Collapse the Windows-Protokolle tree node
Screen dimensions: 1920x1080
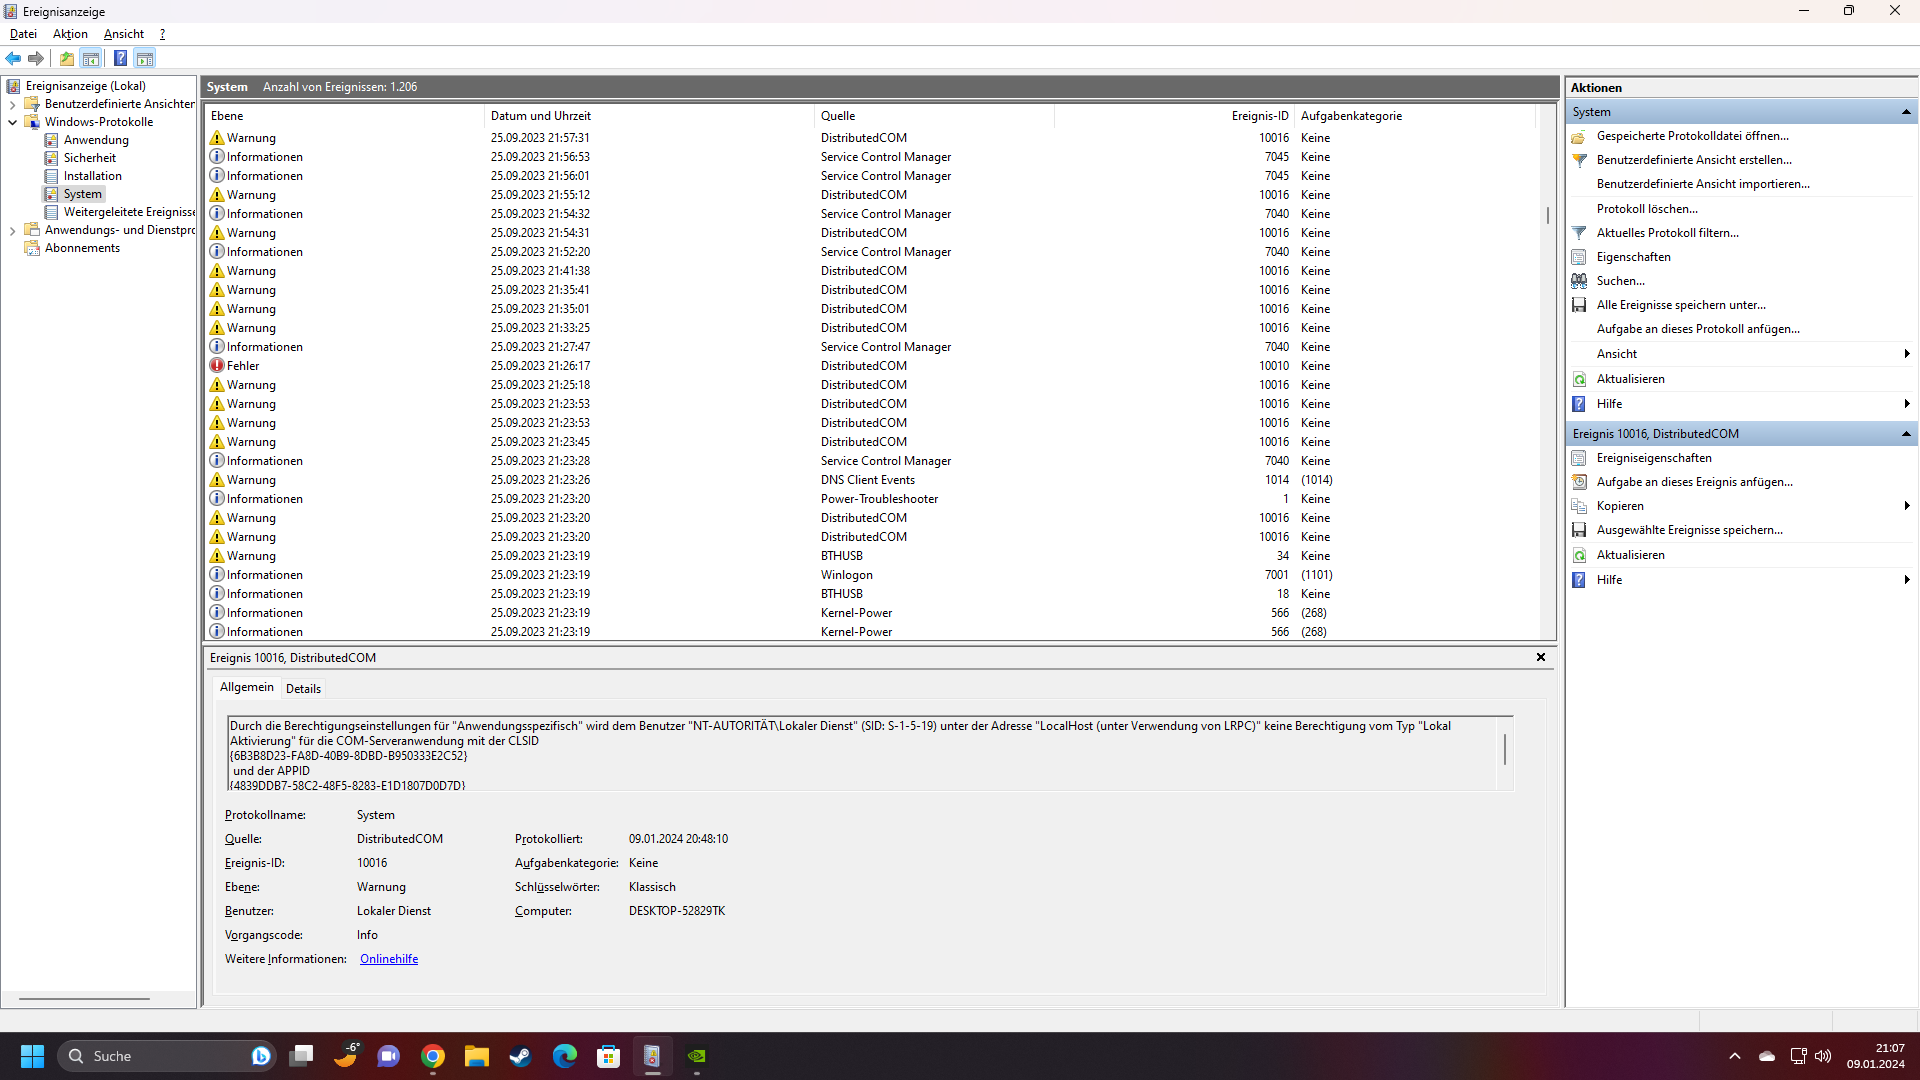12,122
